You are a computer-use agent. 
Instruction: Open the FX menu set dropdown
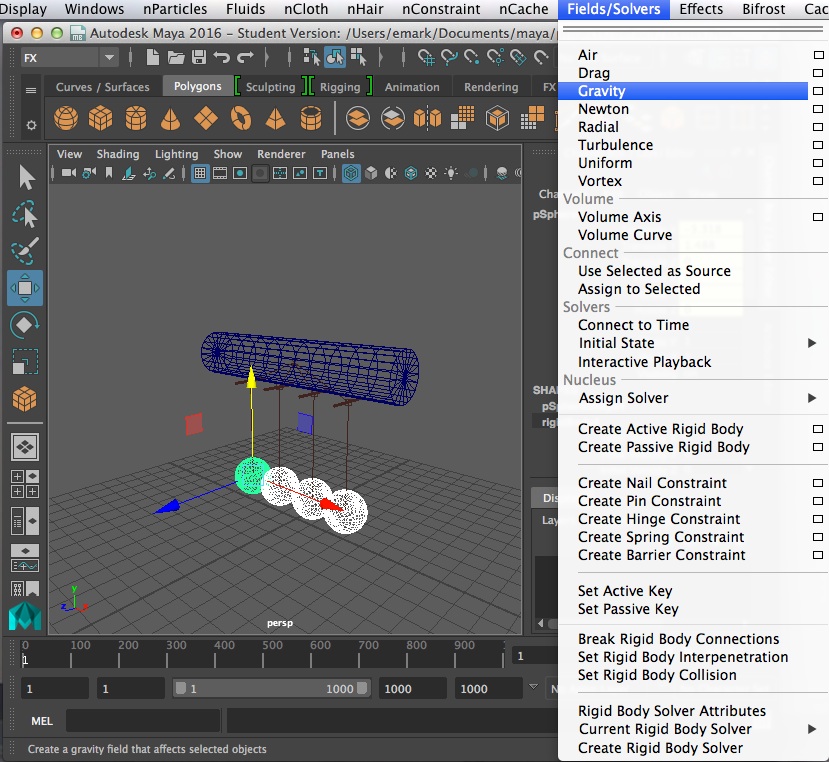[x=69, y=58]
